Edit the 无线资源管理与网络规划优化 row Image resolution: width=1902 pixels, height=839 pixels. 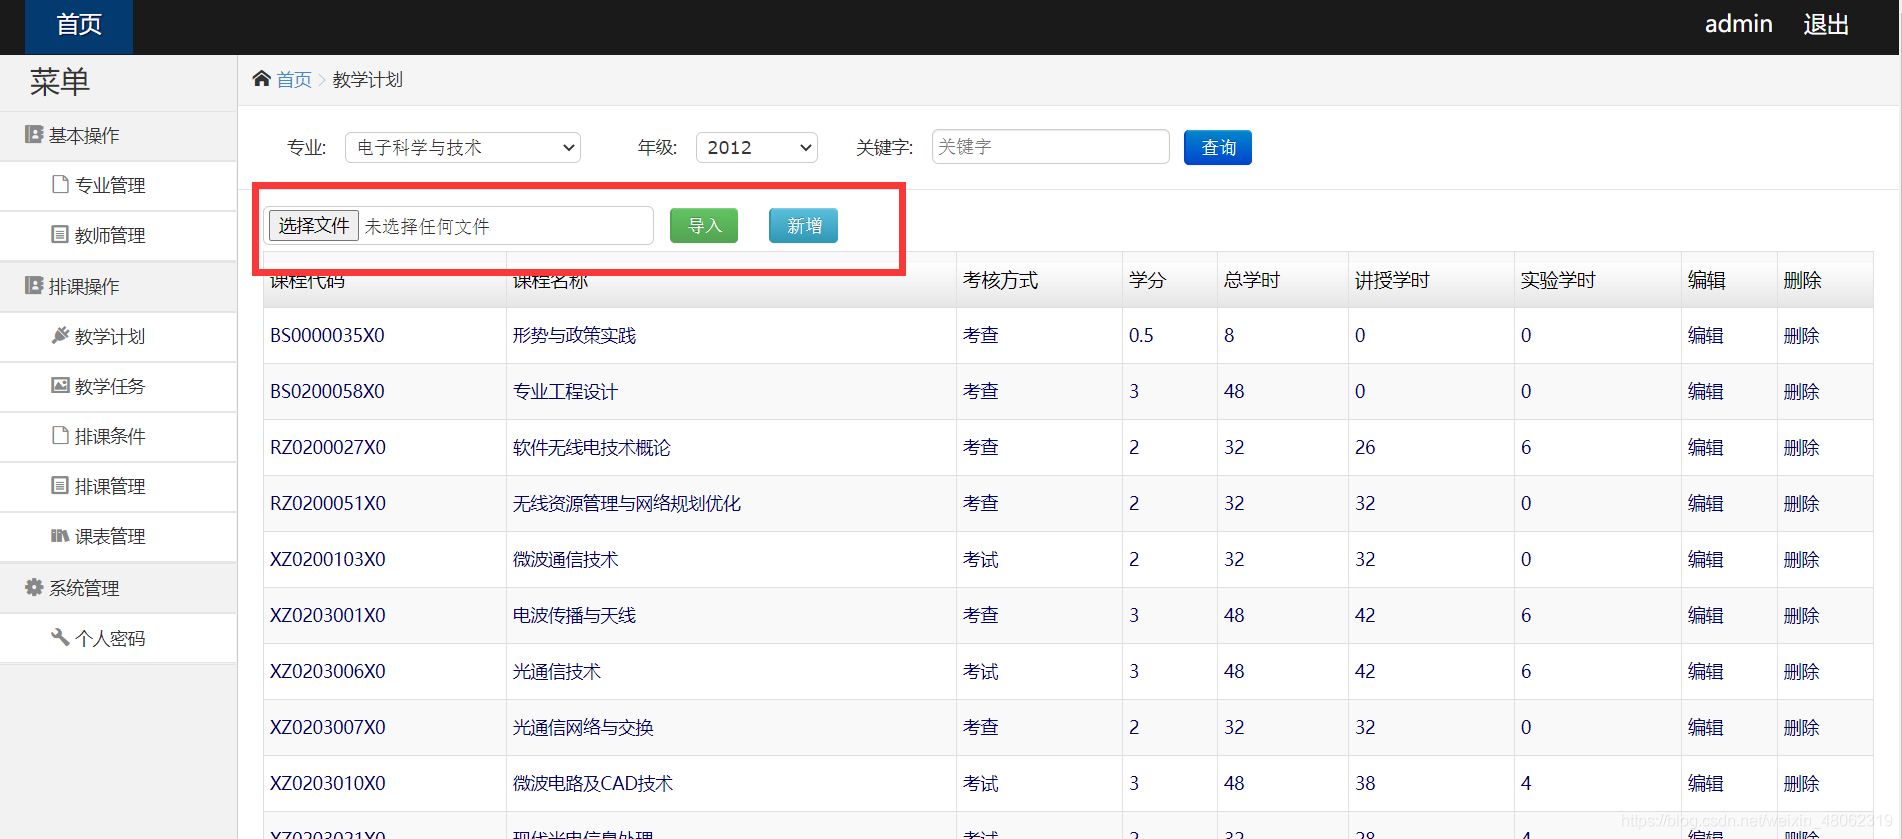pyautogui.click(x=1705, y=504)
